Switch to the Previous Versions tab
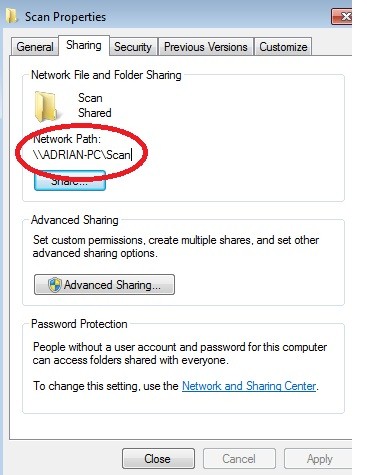Image resolution: width=367 pixels, height=475 pixels. pos(206,47)
